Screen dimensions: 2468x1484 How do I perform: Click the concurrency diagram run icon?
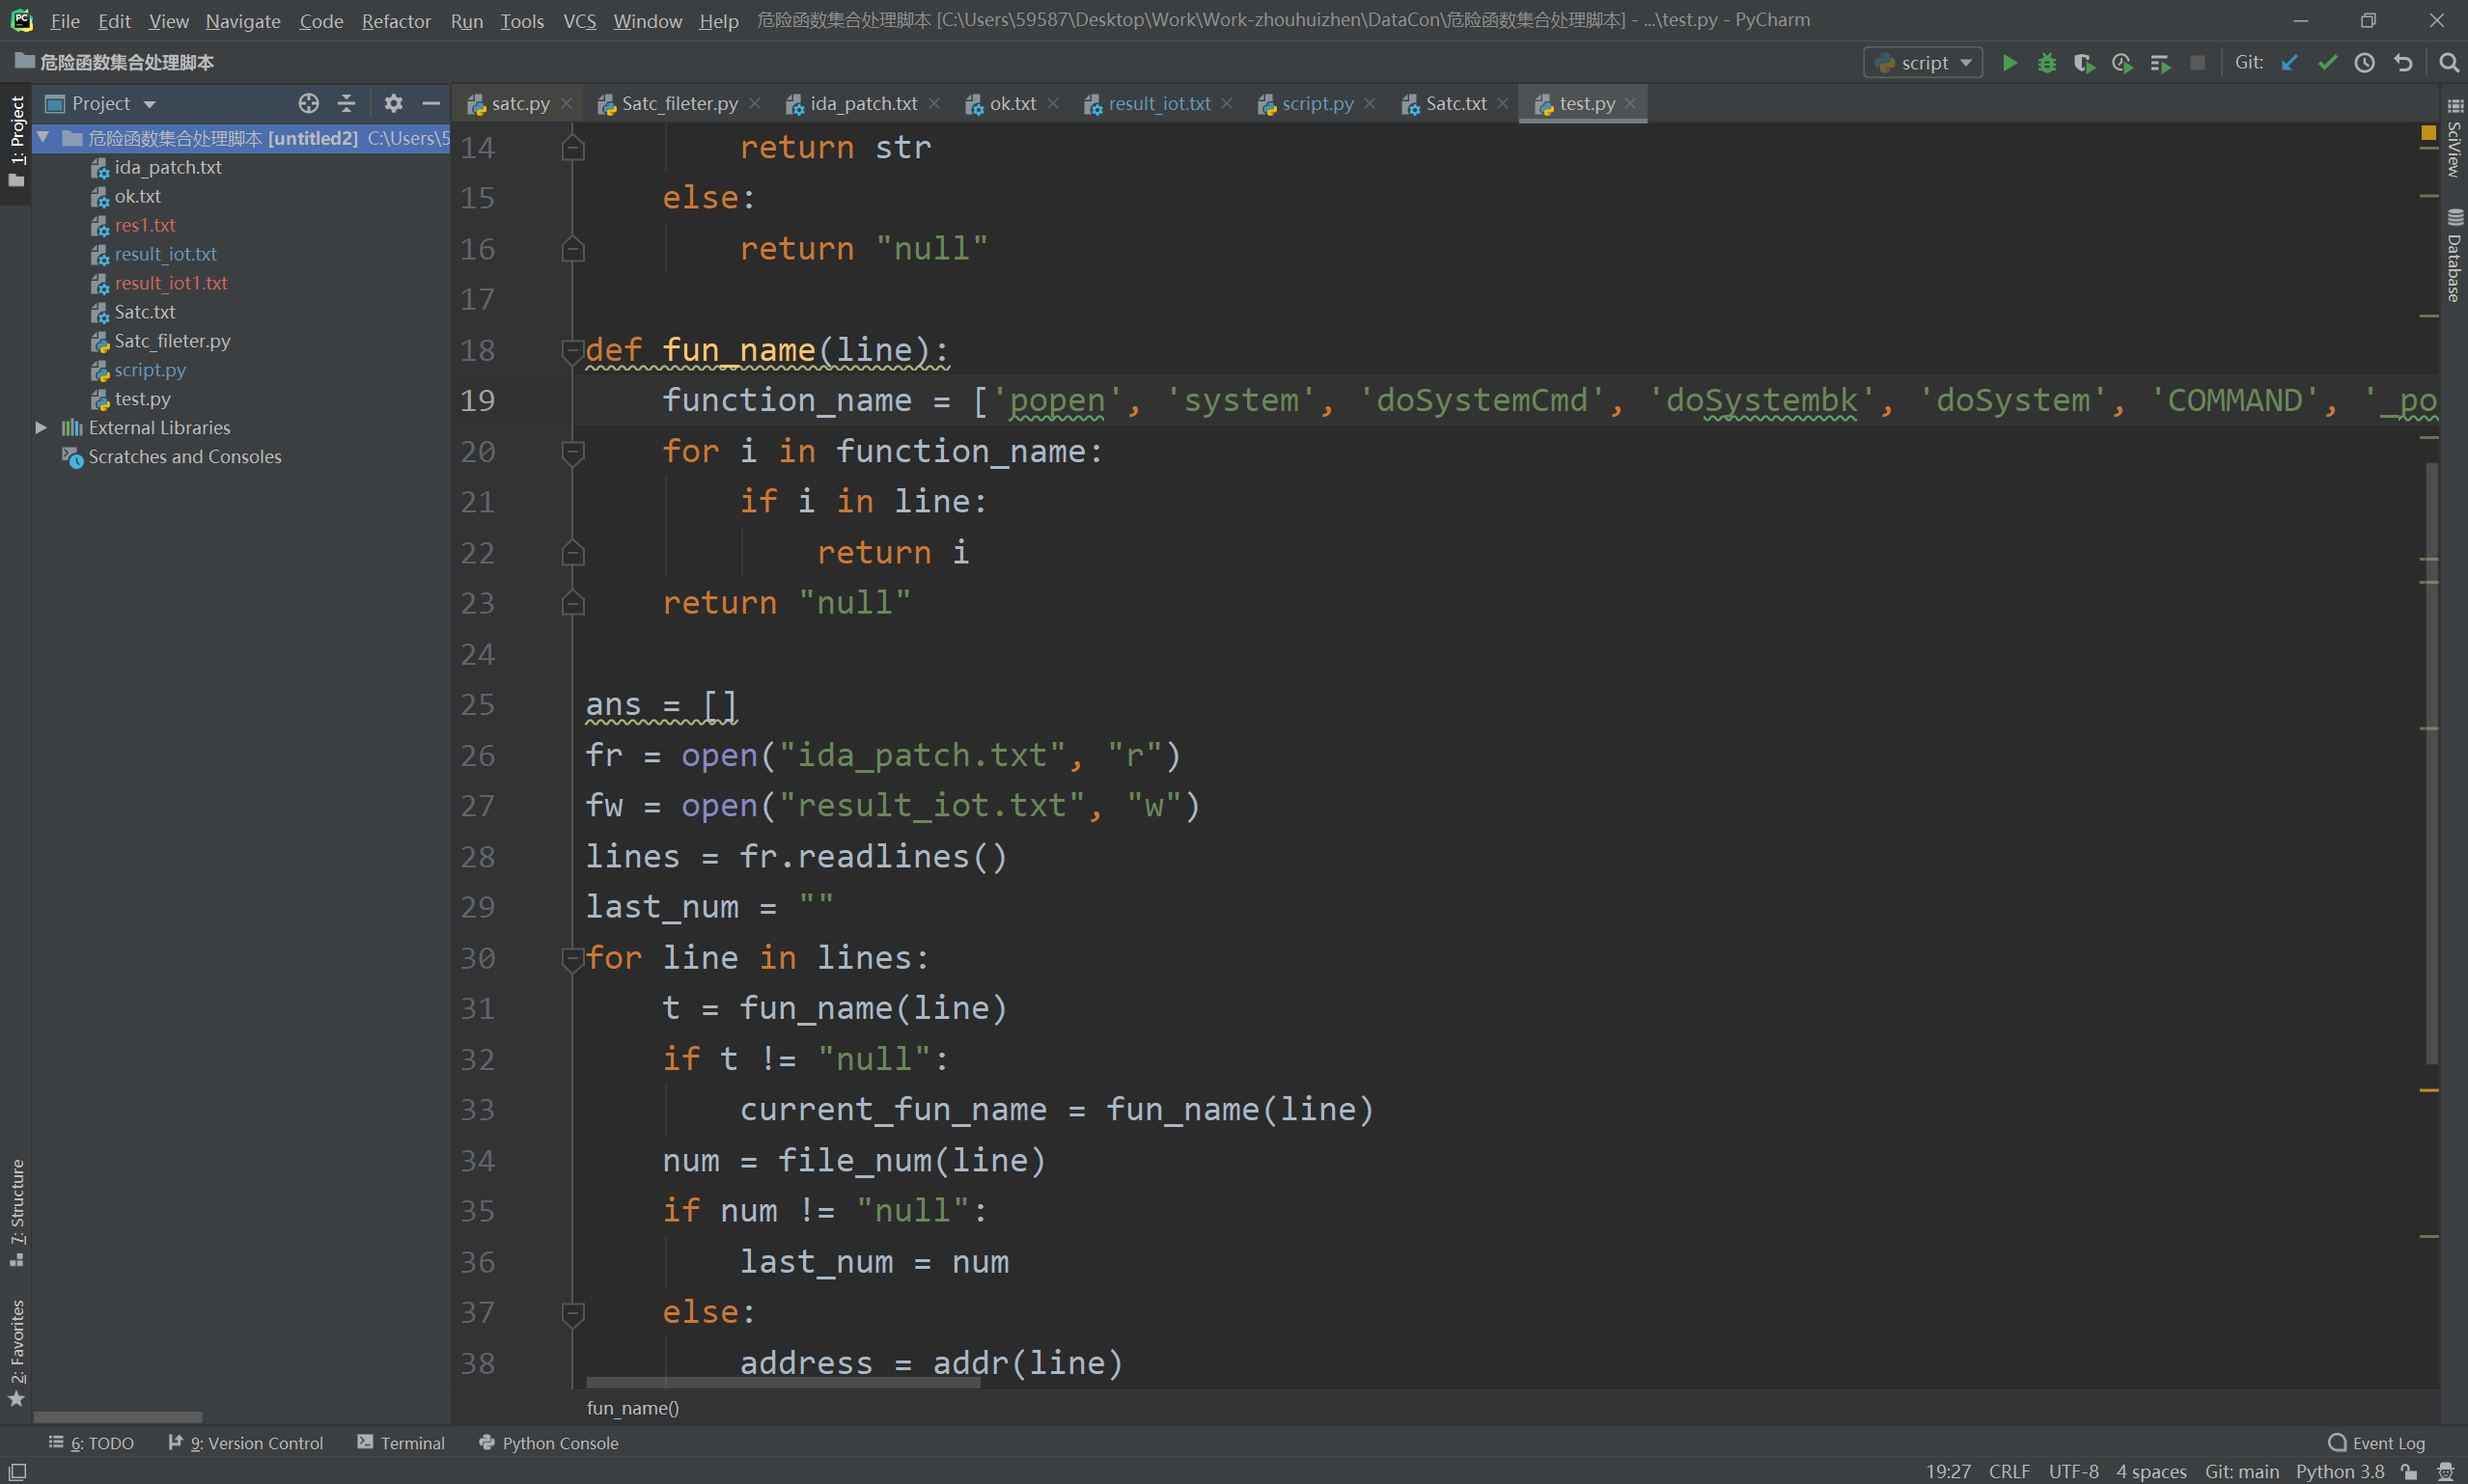[2160, 63]
